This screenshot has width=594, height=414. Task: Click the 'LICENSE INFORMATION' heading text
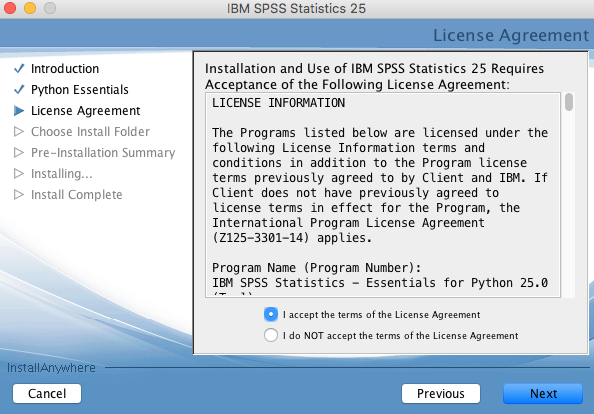(x=278, y=103)
